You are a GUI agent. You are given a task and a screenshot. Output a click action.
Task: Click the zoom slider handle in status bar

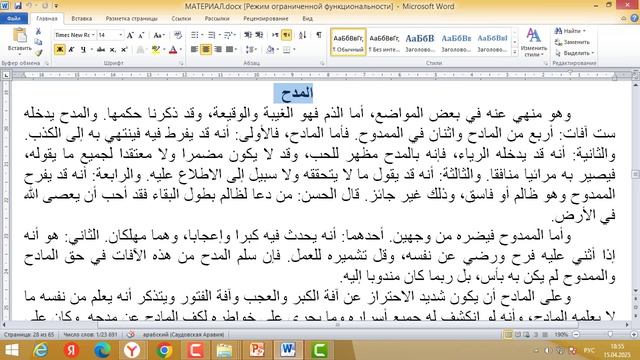coord(610,334)
